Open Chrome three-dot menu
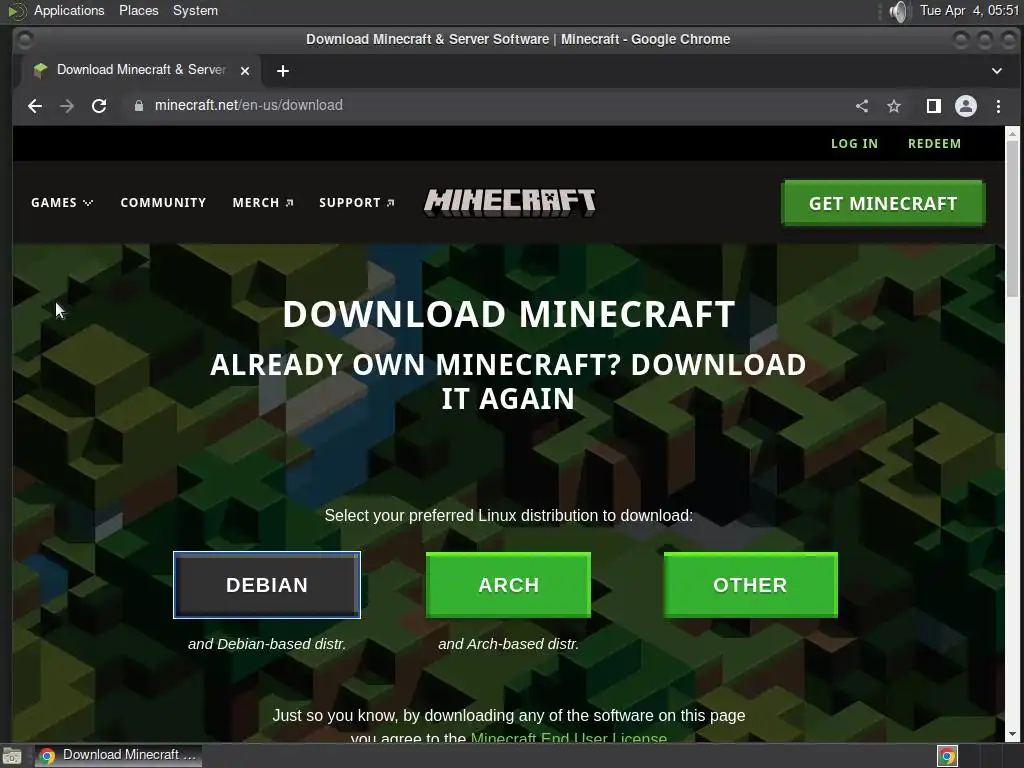Image resolution: width=1024 pixels, height=768 pixels. click(x=998, y=106)
